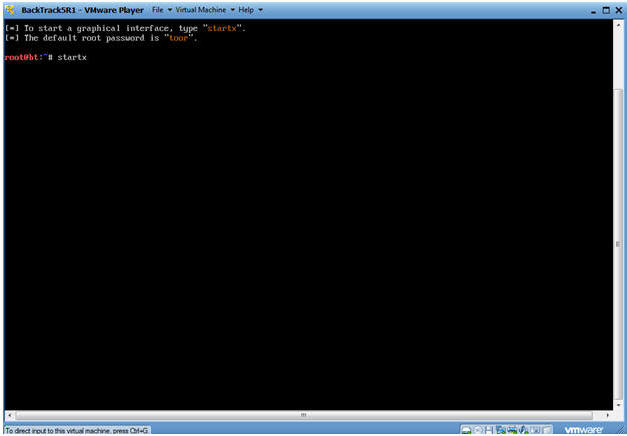The height and width of the screenshot is (436, 627).
Task: Click the VMware Player icon in title bar
Action: [x=10, y=10]
